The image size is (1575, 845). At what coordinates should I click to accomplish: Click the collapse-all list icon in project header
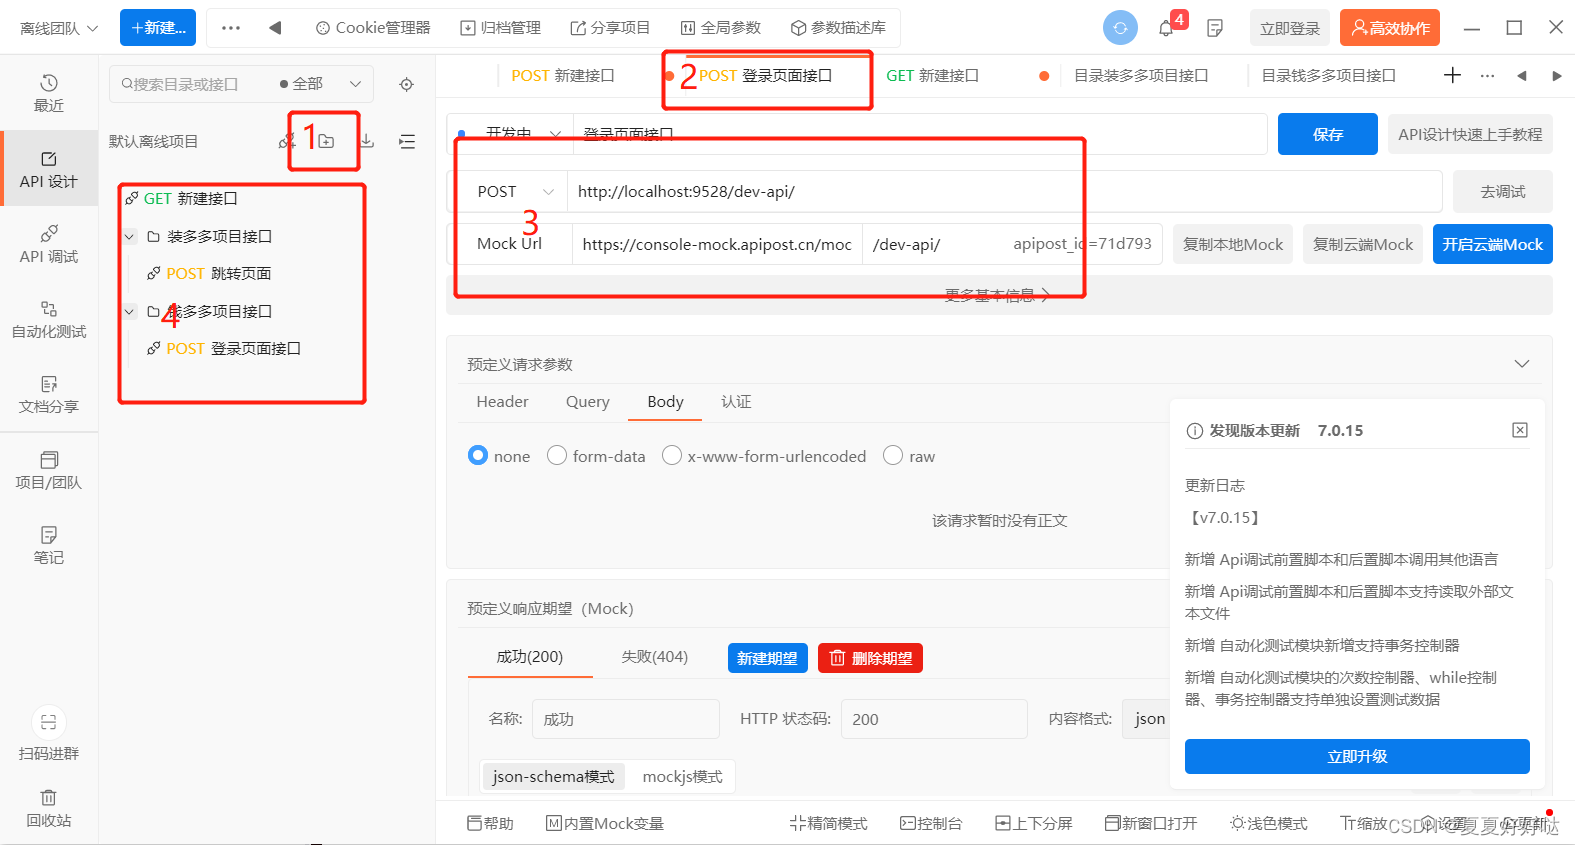click(x=407, y=141)
